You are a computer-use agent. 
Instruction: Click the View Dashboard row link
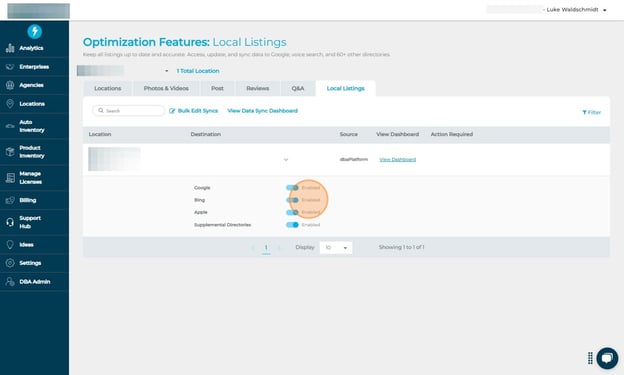[398, 160]
